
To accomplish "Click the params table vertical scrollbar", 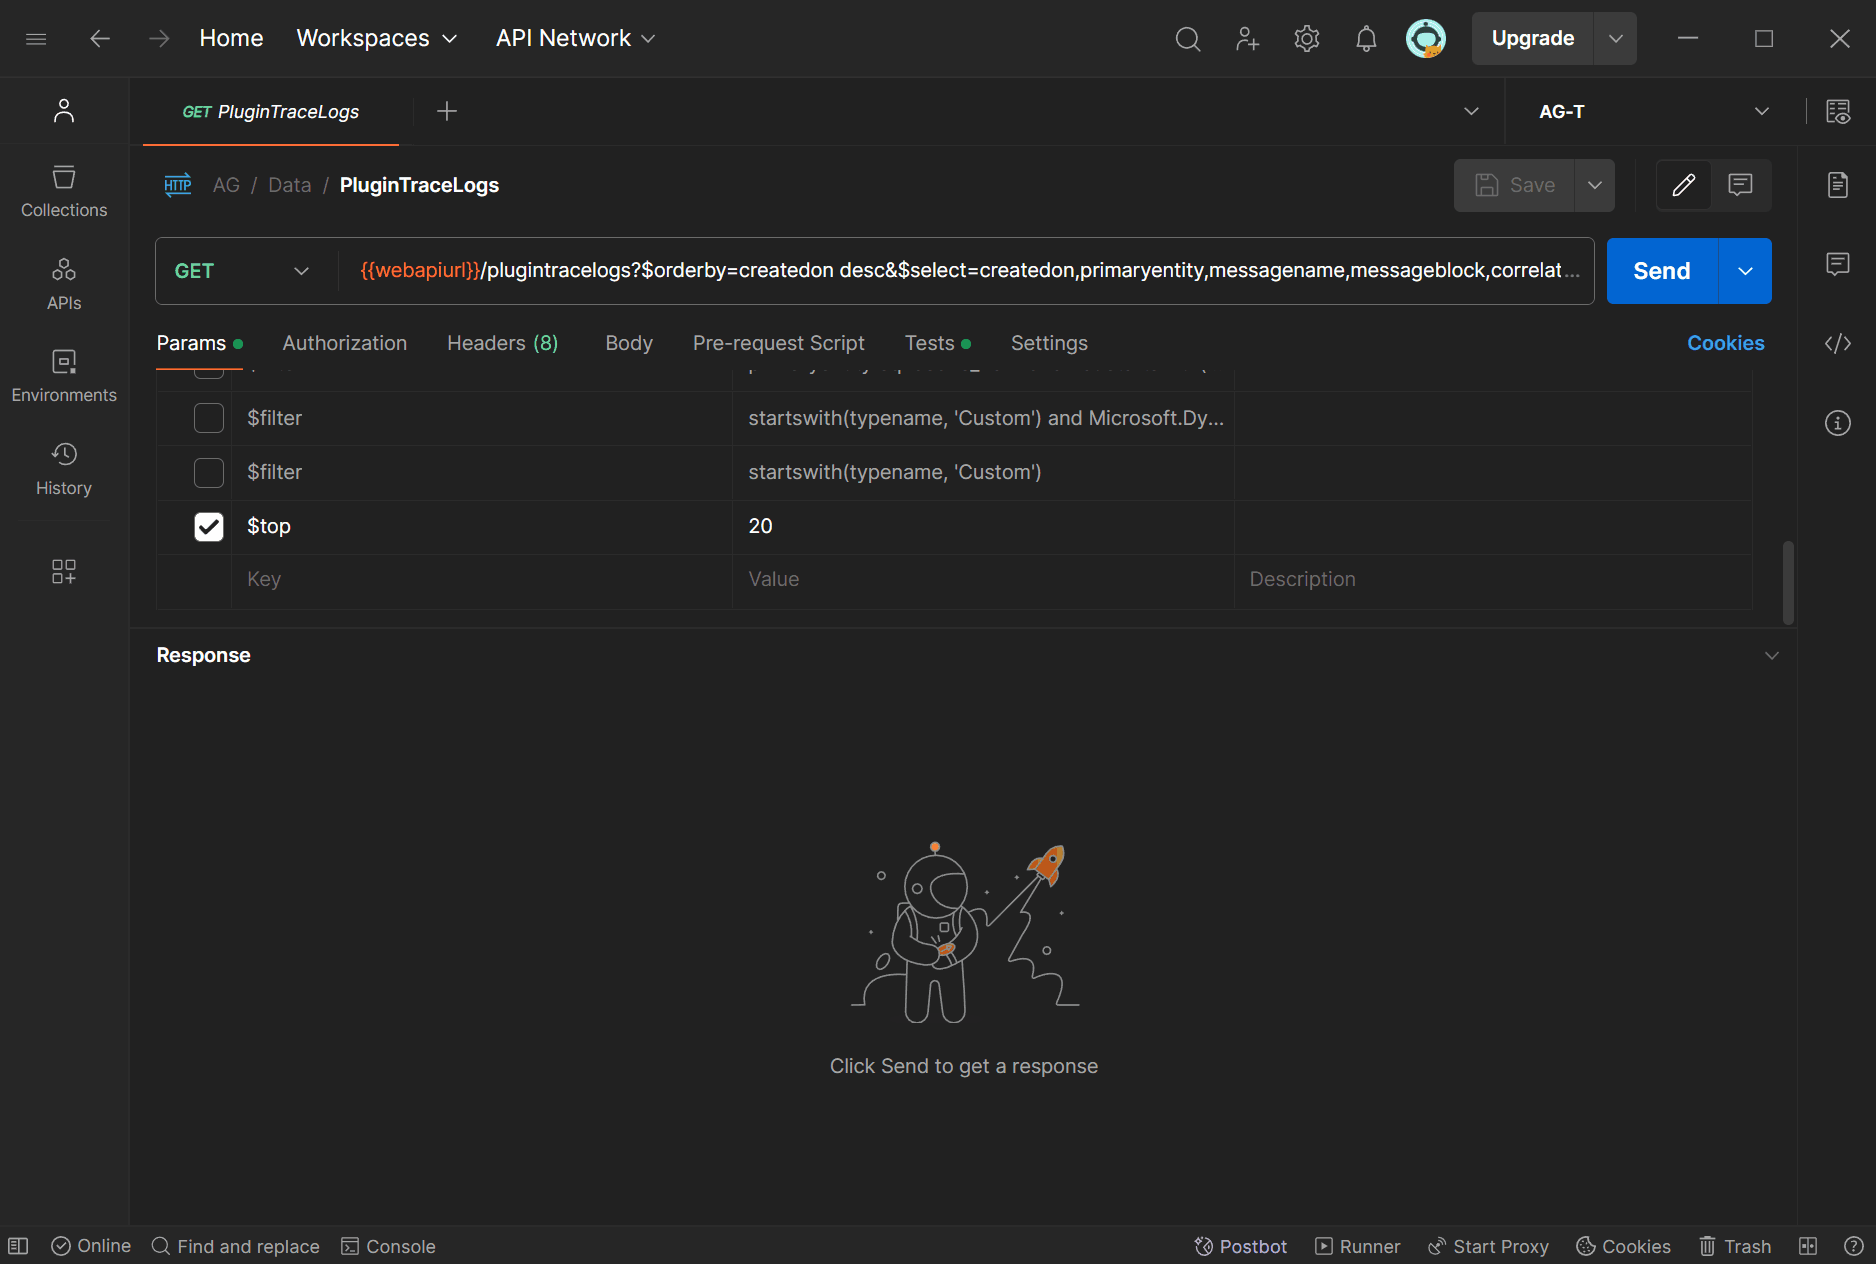I will click(1788, 582).
